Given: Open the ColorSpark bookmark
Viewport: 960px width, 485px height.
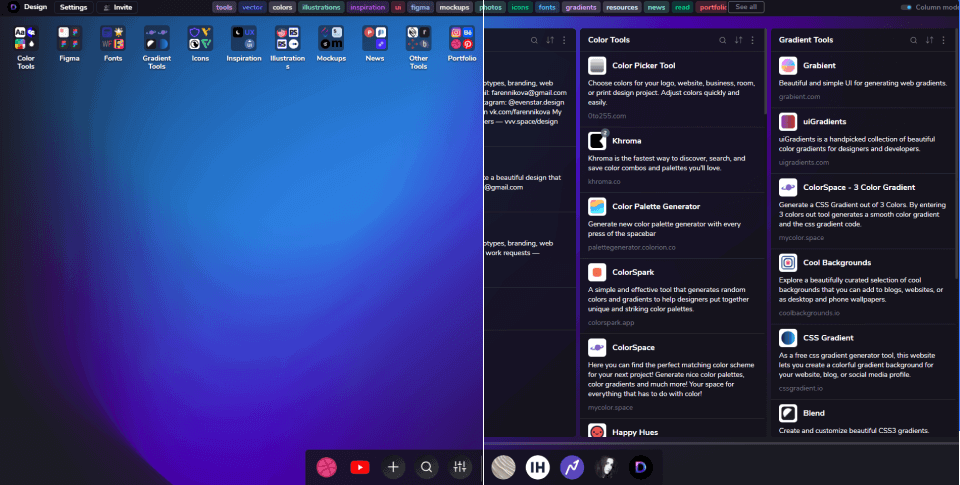Looking at the screenshot, I should [x=672, y=296].
